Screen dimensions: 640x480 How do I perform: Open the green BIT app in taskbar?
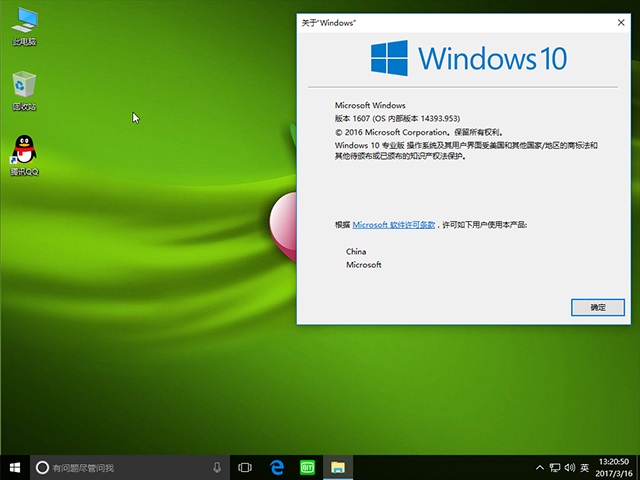[308, 467]
